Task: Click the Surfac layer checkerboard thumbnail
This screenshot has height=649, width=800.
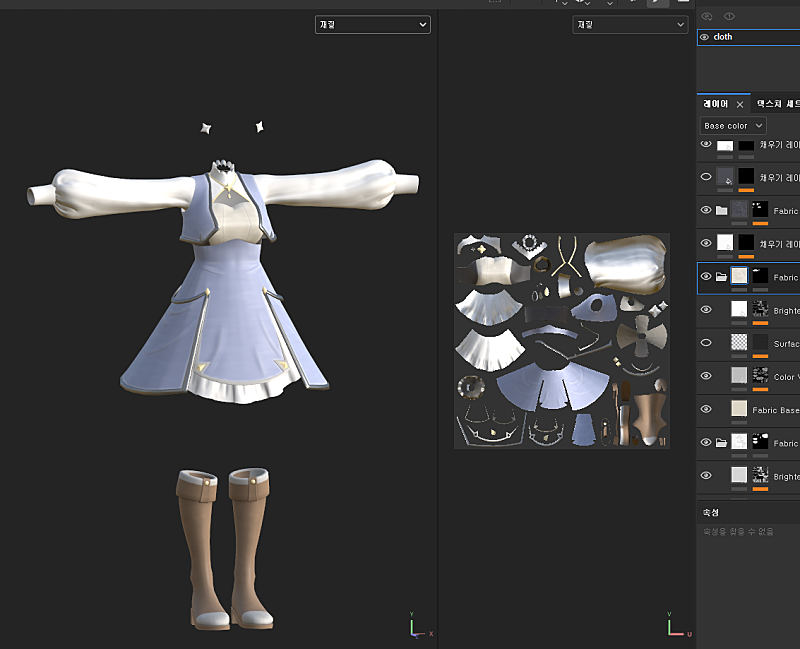Action: pyautogui.click(x=739, y=343)
